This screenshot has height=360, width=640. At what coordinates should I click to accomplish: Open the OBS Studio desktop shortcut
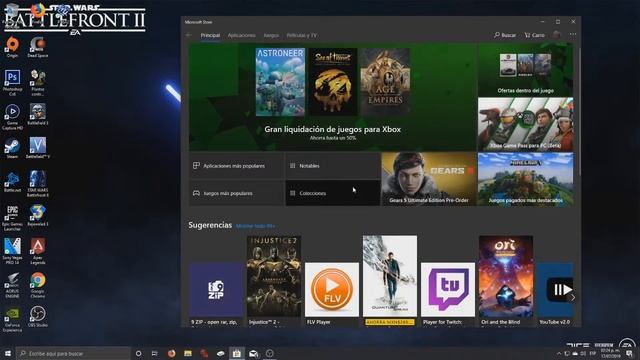coord(38,317)
